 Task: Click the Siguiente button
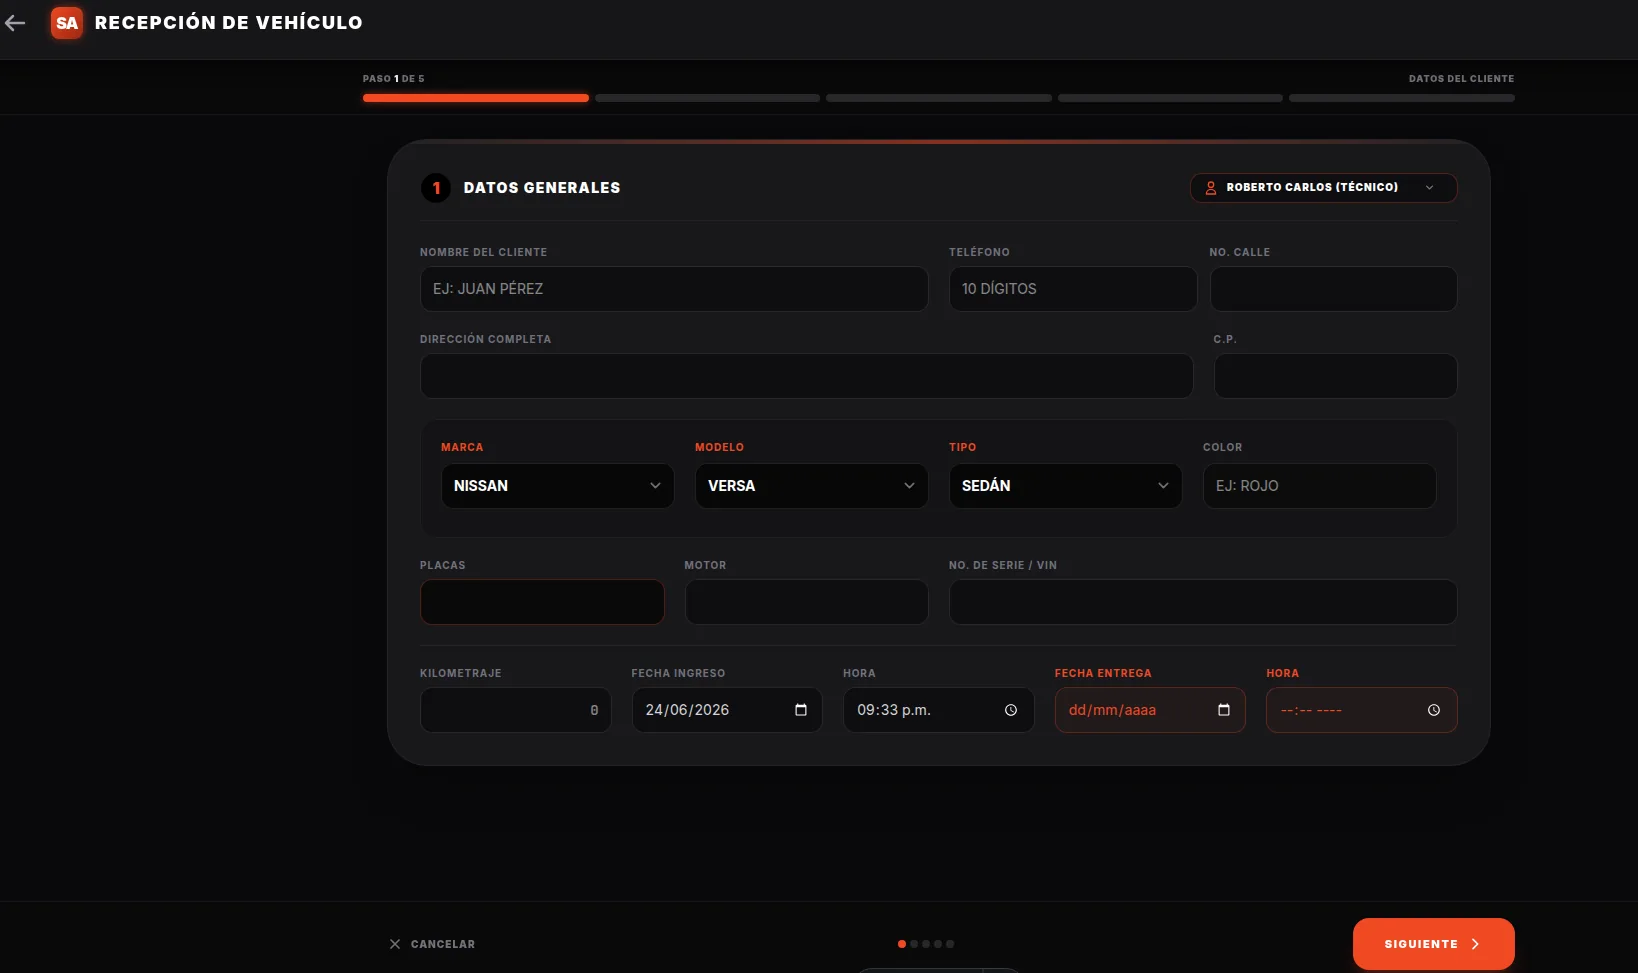pos(1433,944)
